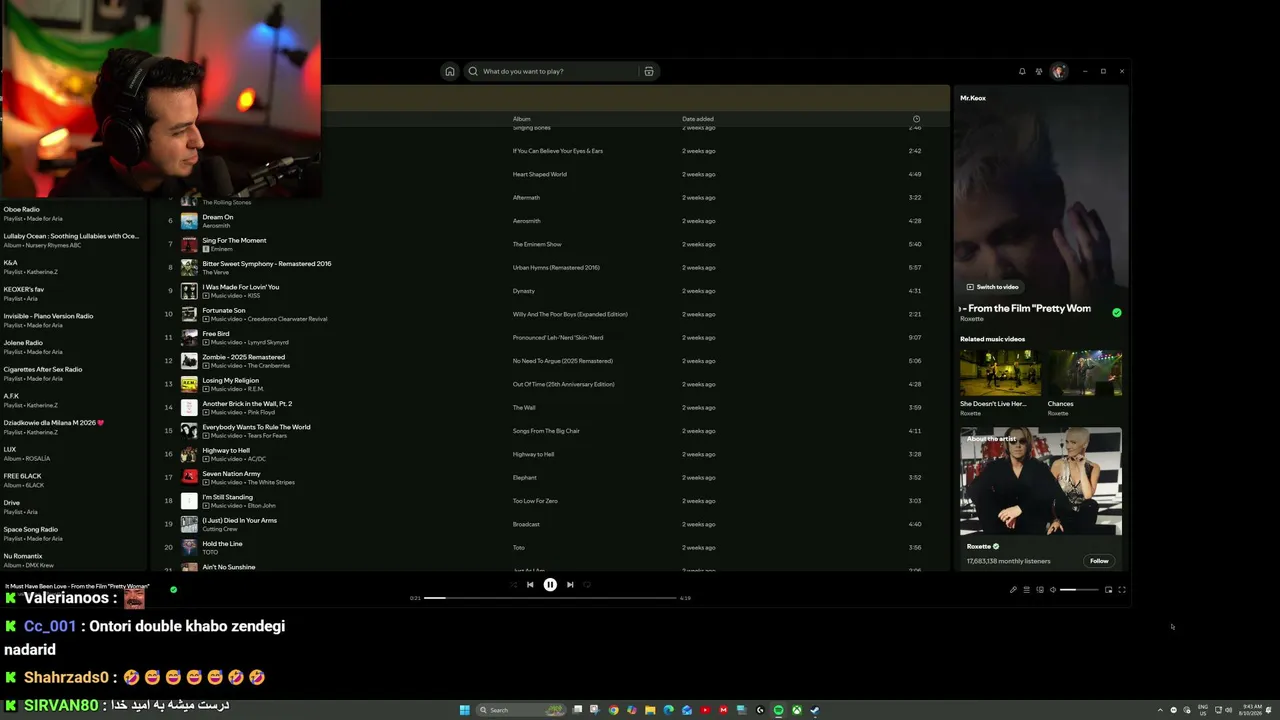Open the Browse icon in search bar
Viewport: 1280px width, 720px height.
(649, 71)
